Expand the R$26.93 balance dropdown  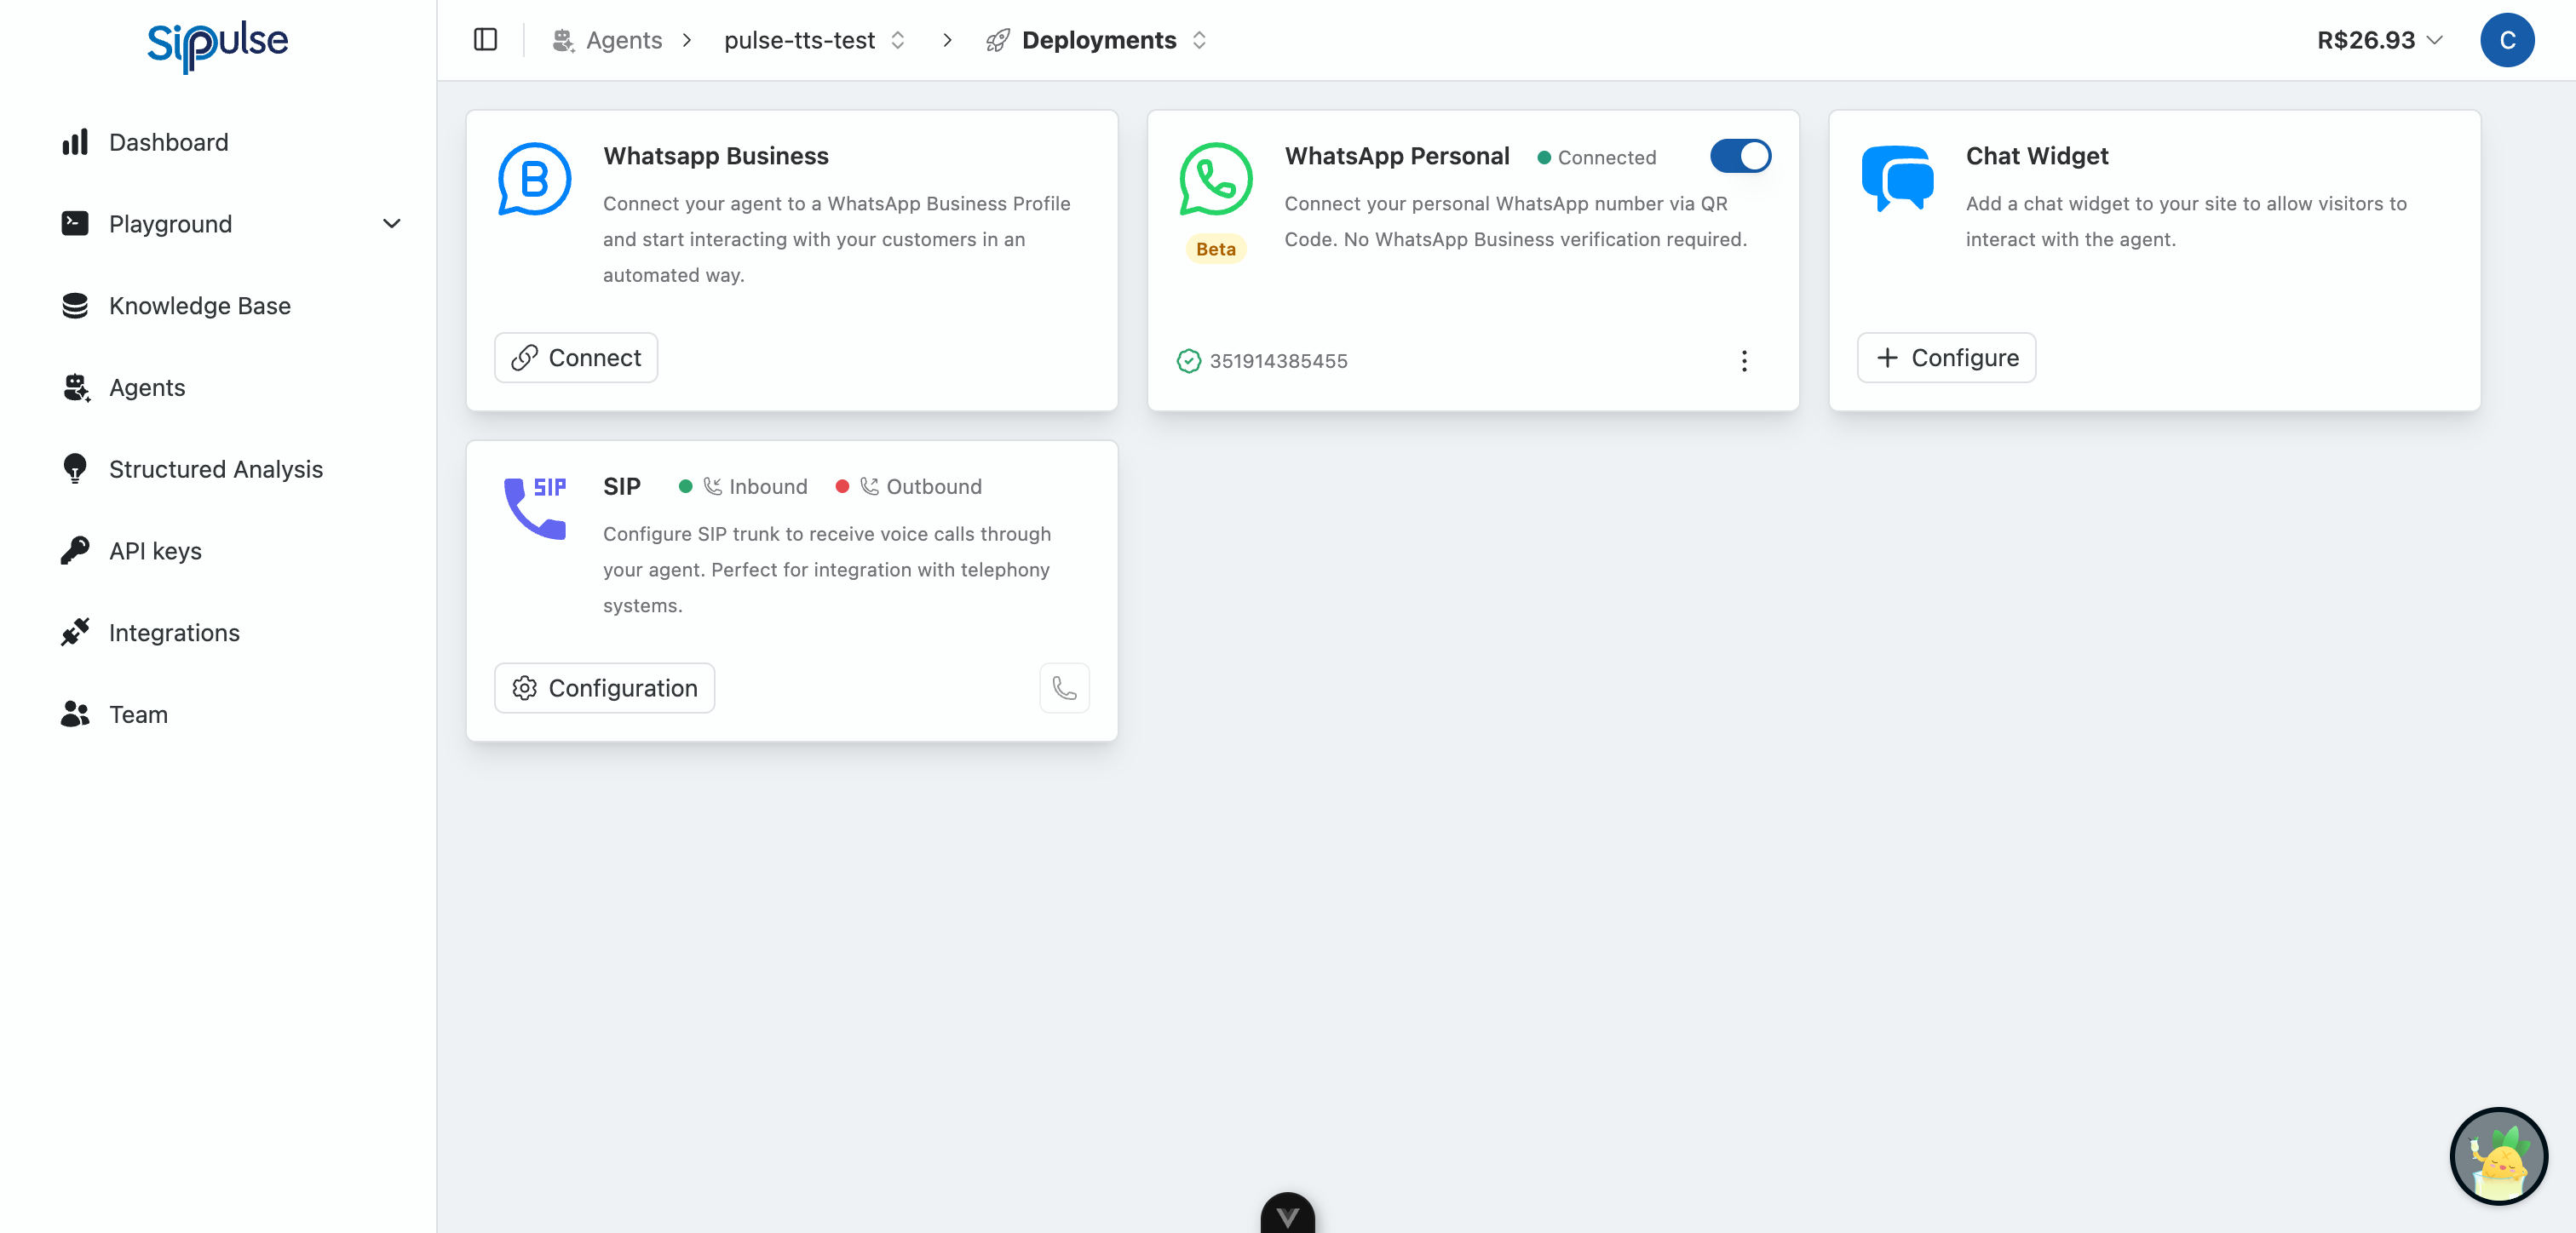[x=2432, y=40]
